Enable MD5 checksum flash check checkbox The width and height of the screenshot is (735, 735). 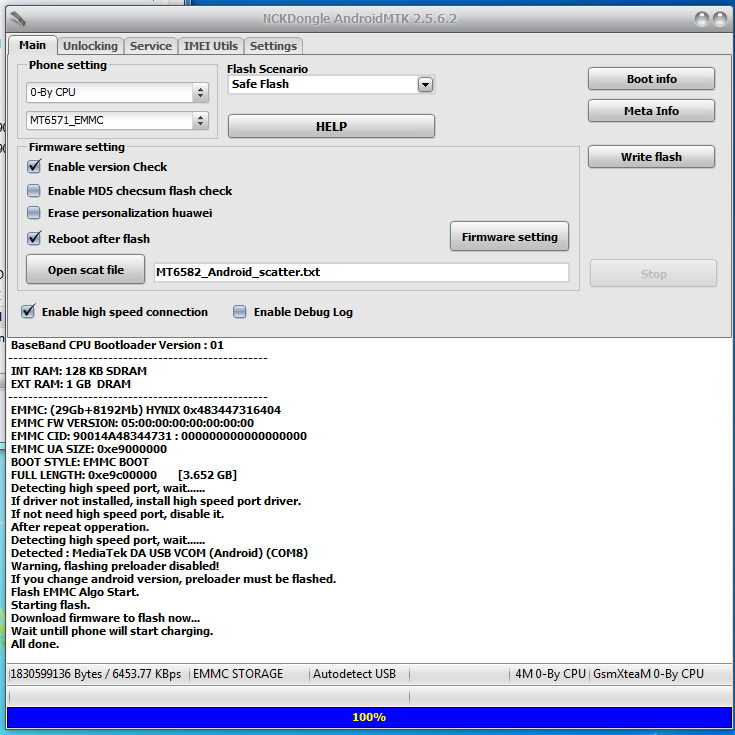[x=34, y=191]
